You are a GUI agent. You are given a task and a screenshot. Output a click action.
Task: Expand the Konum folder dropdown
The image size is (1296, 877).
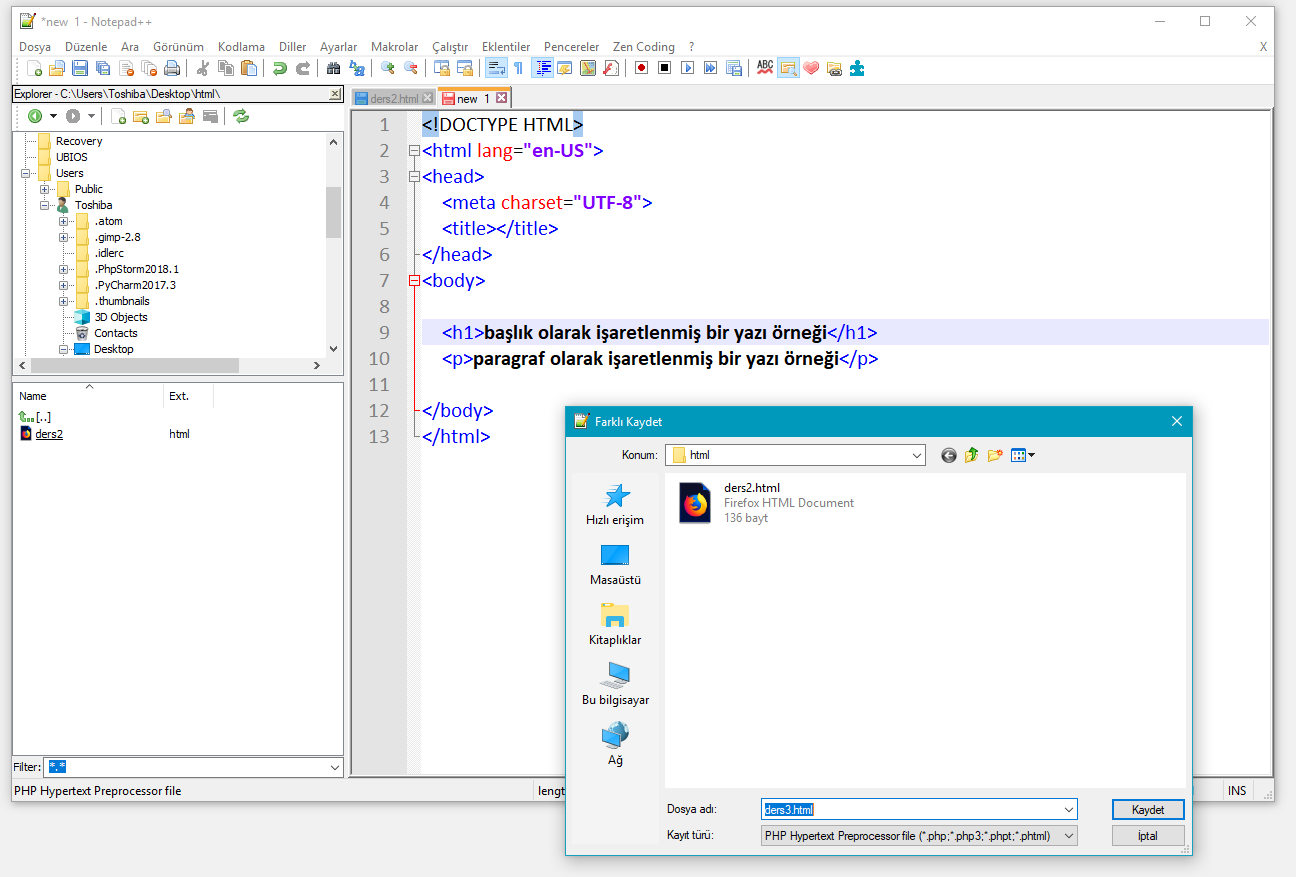pos(917,455)
